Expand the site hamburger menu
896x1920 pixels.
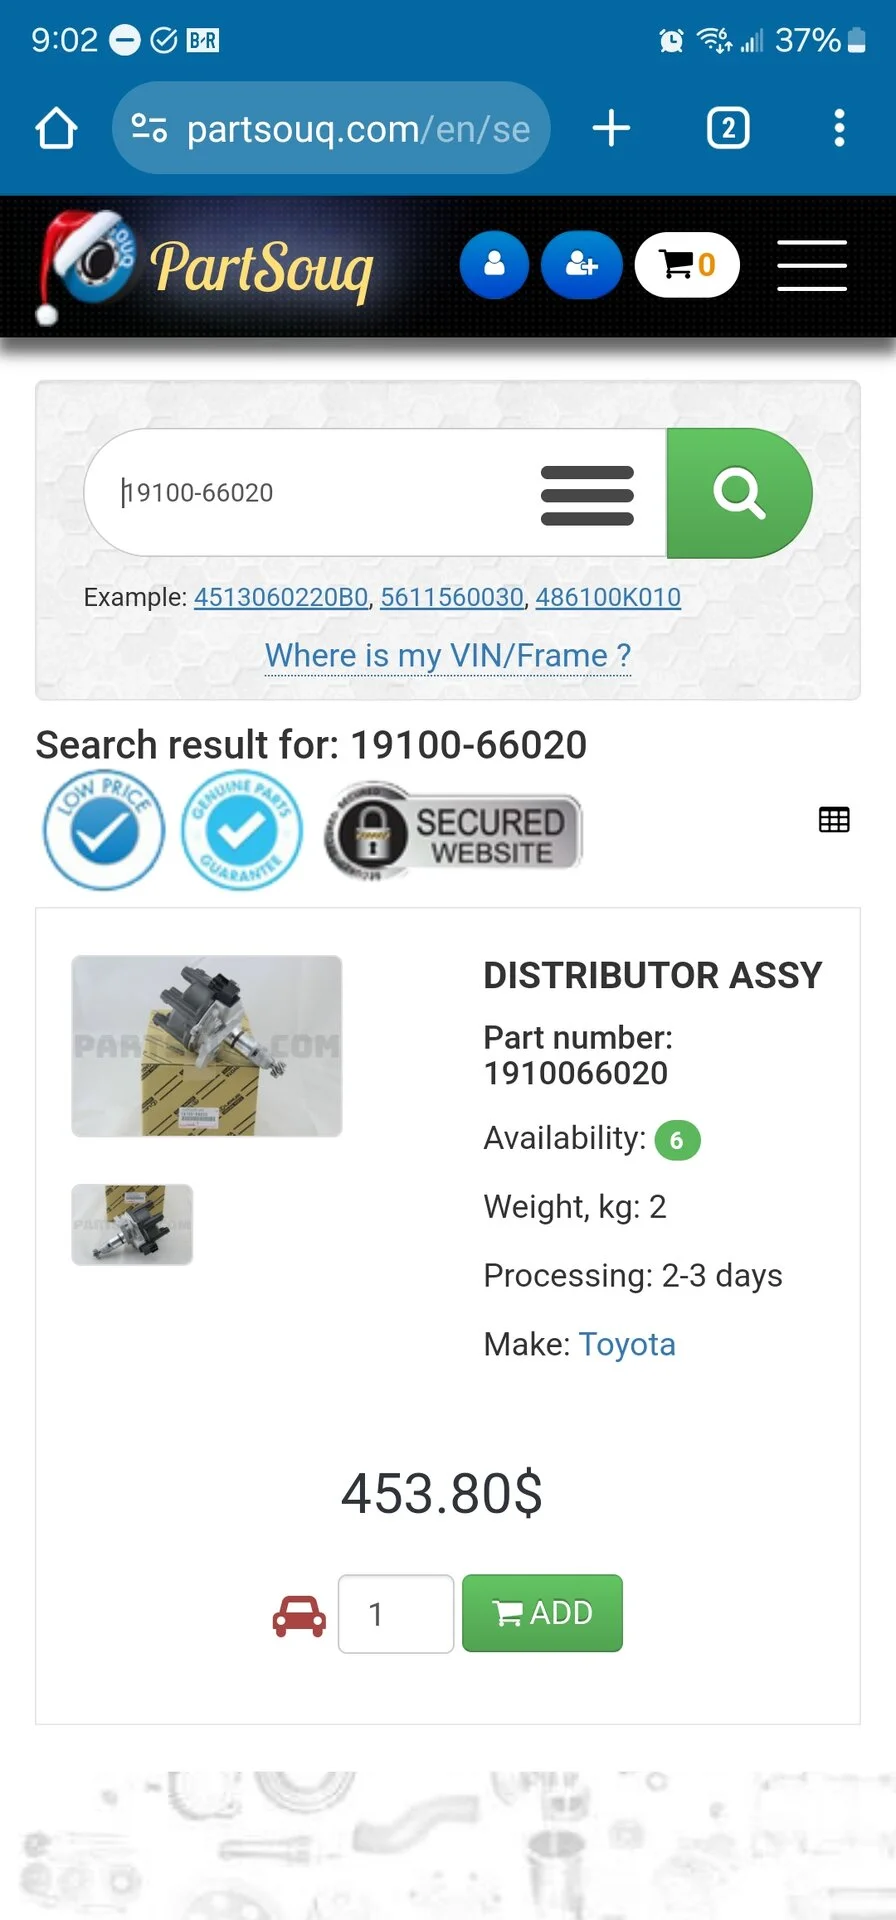pos(812,265)
